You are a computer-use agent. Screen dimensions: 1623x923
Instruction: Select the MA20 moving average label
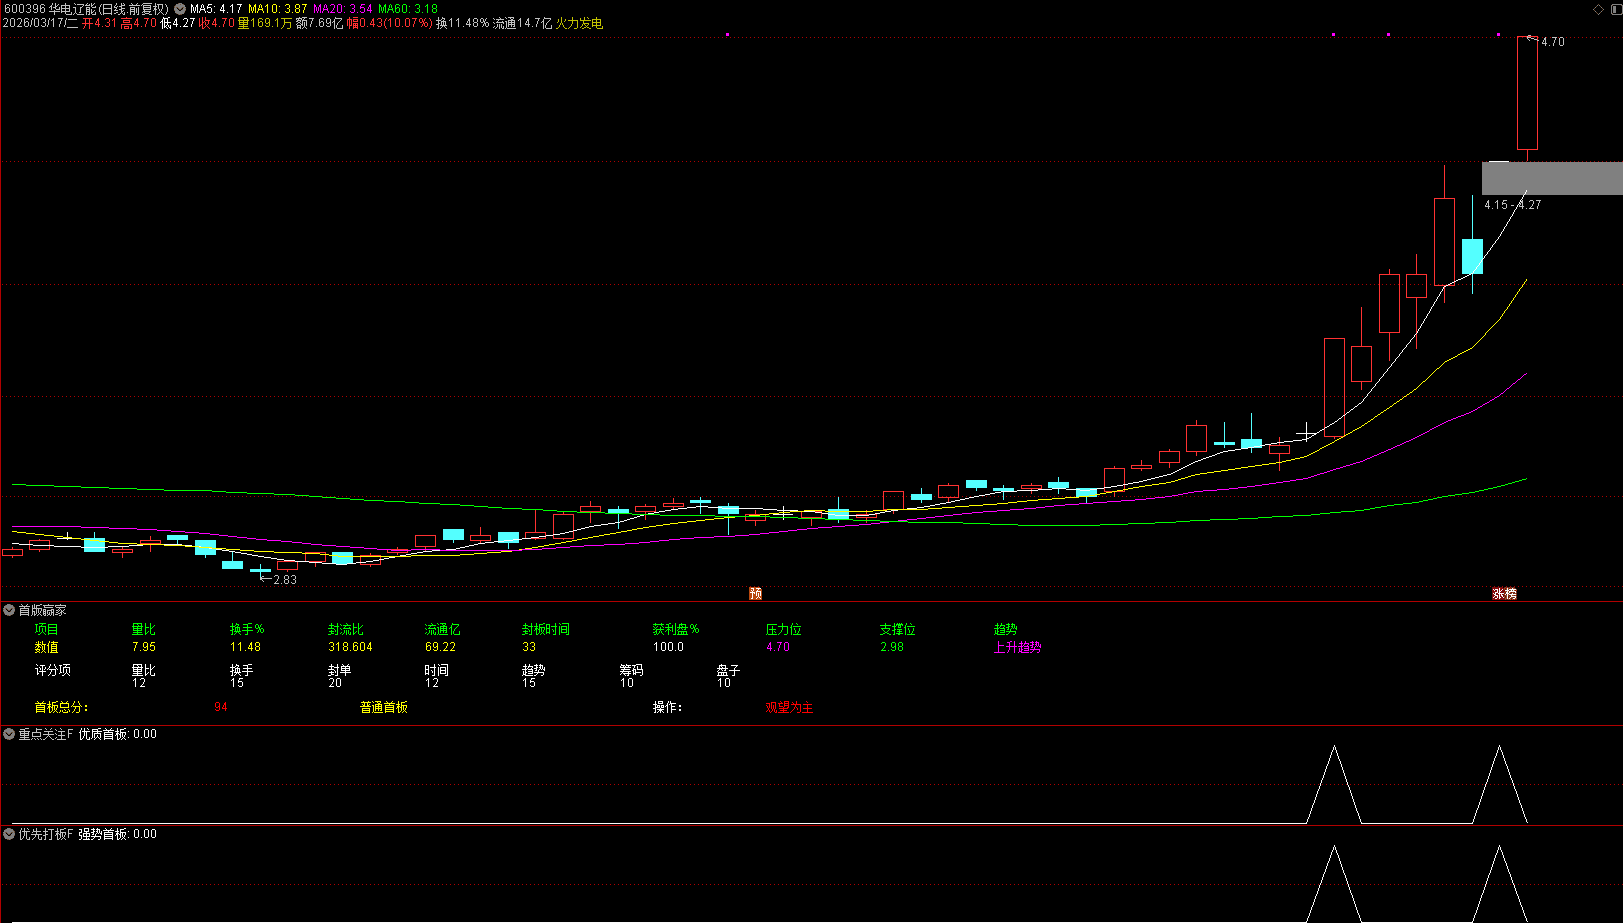coord(342,9)
